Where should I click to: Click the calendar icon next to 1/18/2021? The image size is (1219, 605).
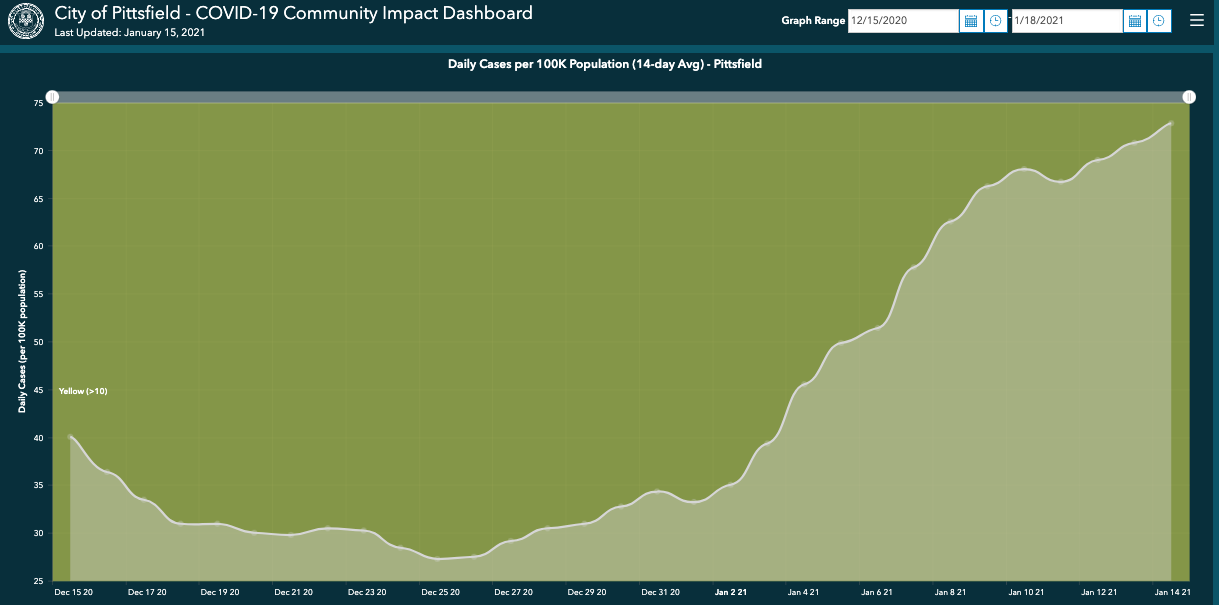pyautogui.click(x=1135, y=20)
